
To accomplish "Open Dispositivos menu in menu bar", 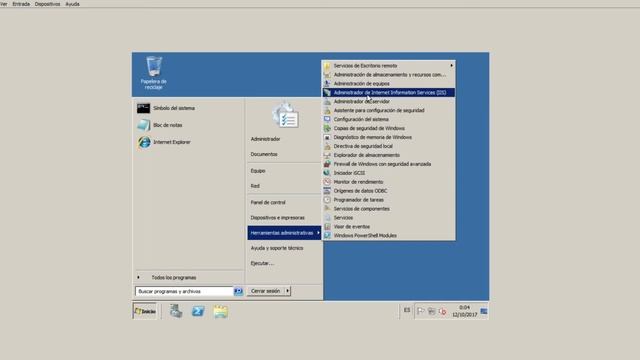I will coord(47,4).
